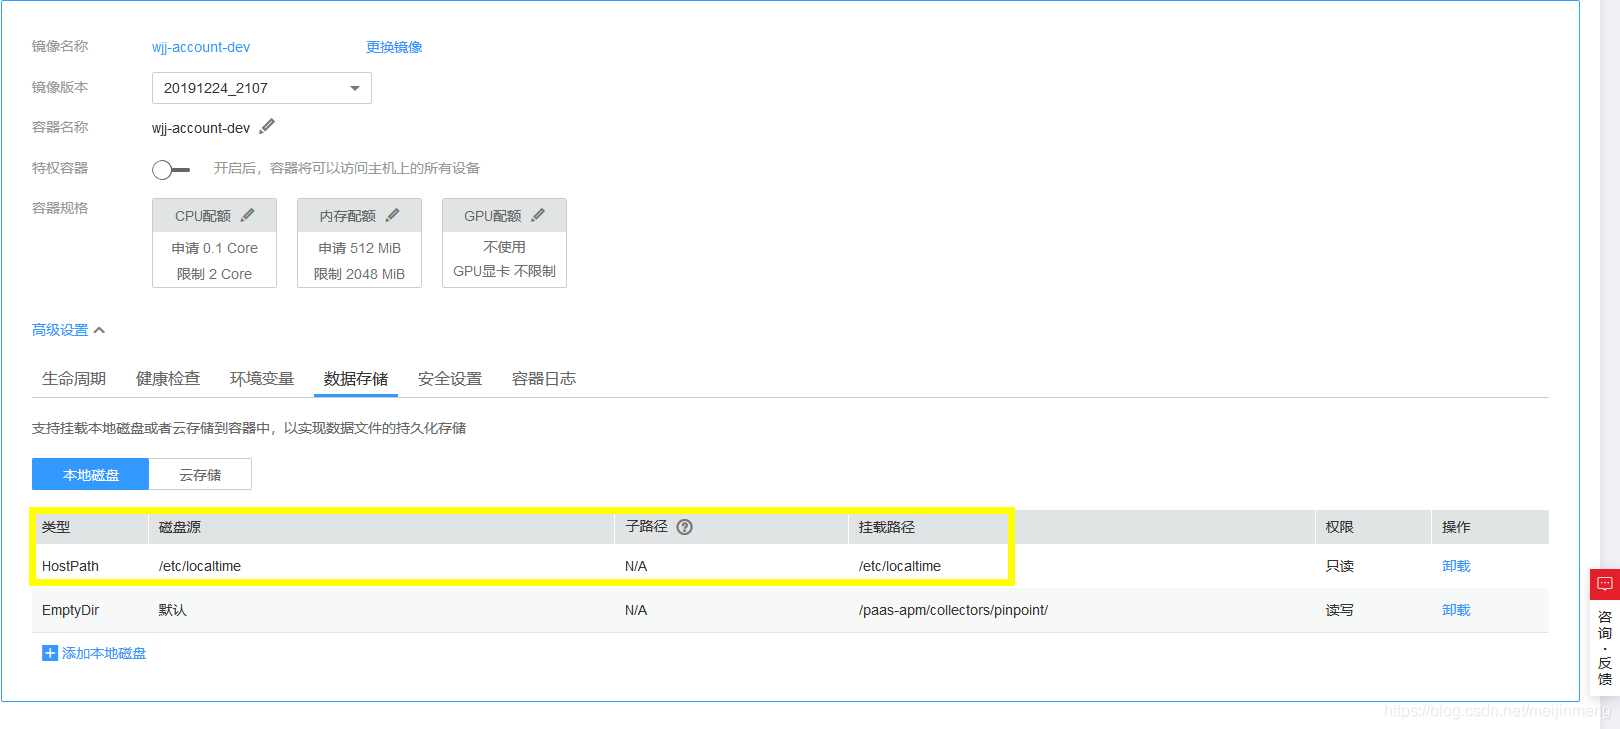
Task: Select the 云存储 button
Action: pyautogui.click(x=200, y=475)
